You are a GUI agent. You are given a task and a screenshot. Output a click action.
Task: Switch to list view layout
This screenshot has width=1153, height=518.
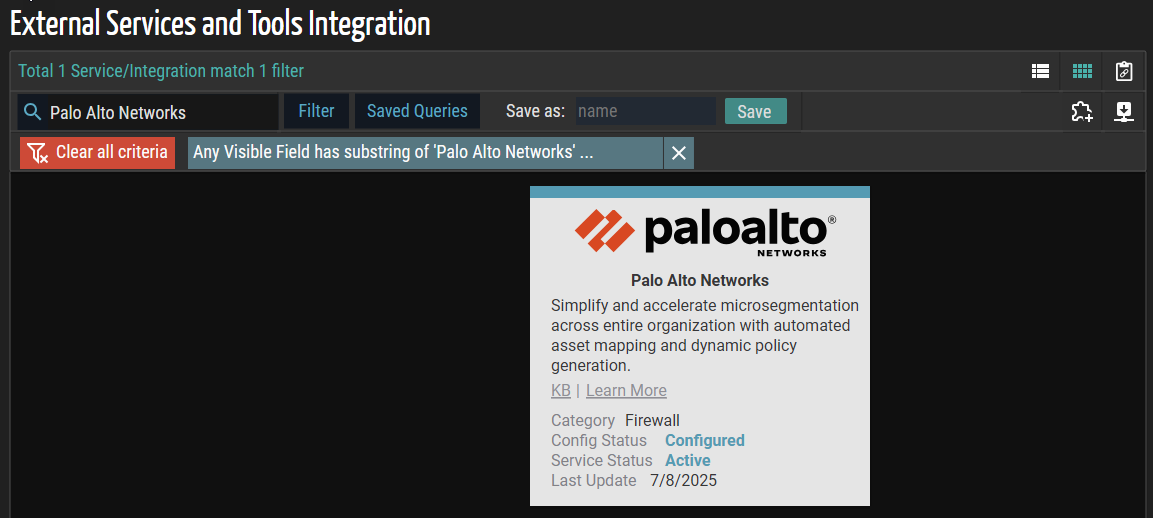[1040, 71]
